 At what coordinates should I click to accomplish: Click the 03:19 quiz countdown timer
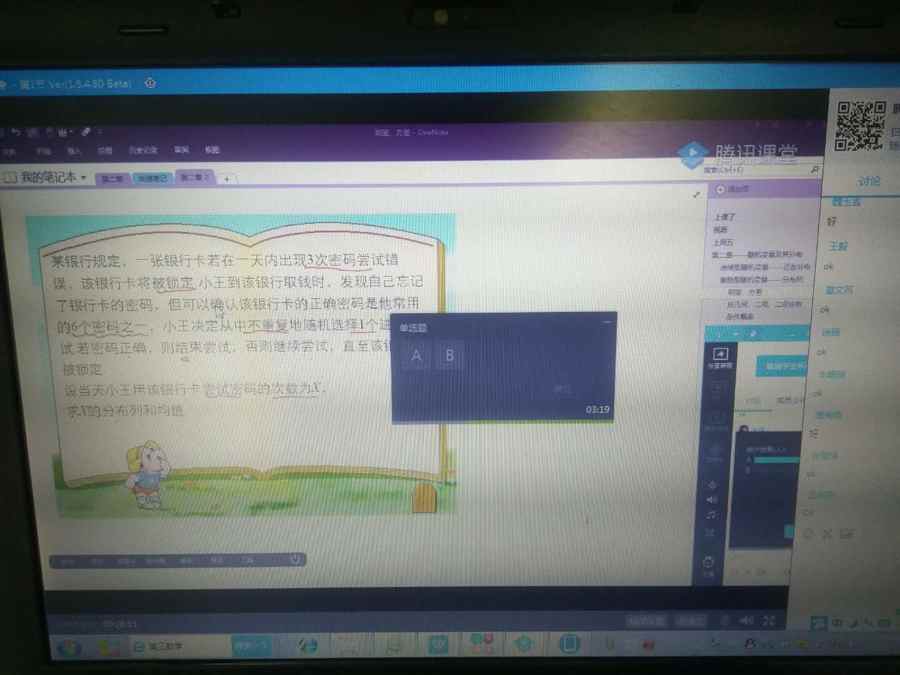coord(597,410)
